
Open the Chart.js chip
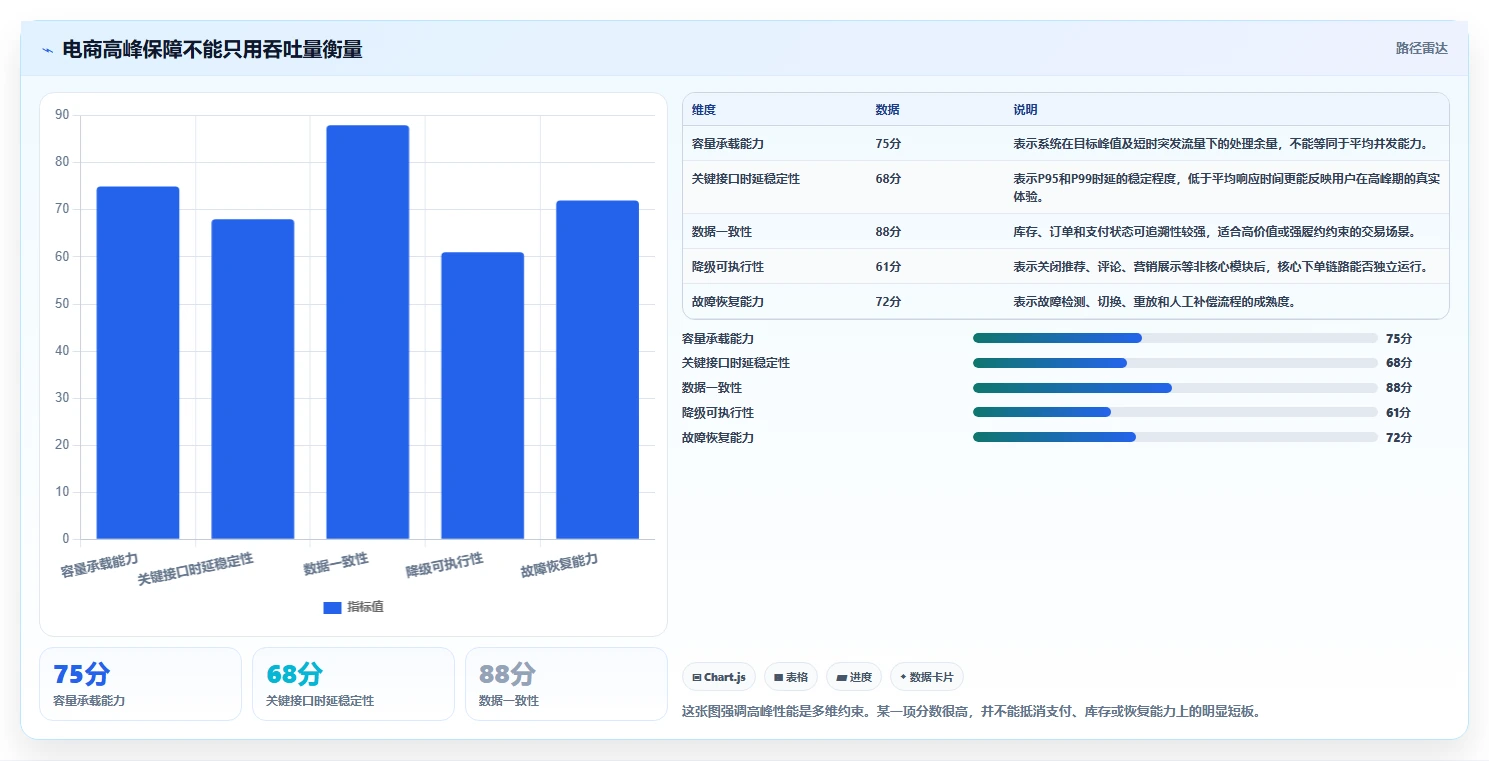point(719,677)
